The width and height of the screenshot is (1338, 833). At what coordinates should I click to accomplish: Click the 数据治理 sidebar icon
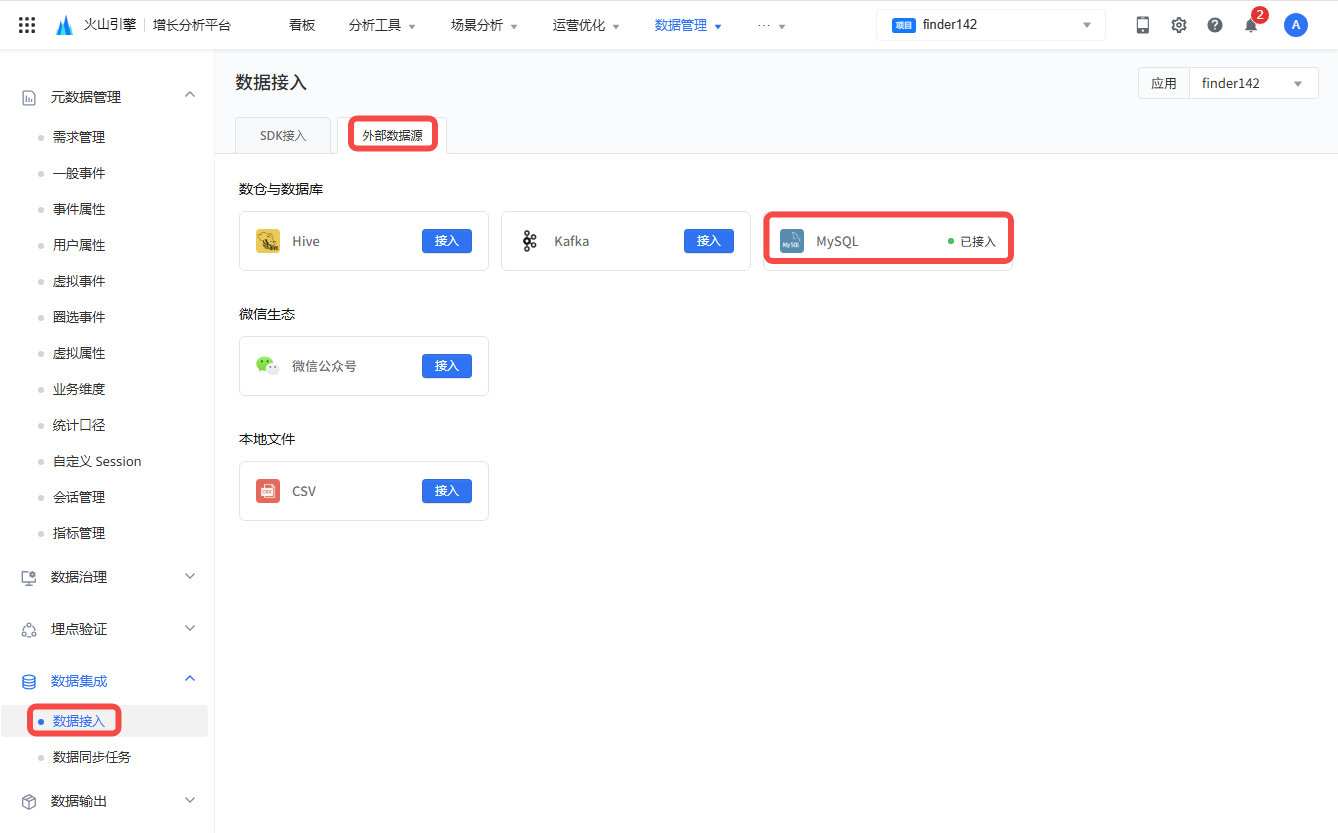(29, 577)
